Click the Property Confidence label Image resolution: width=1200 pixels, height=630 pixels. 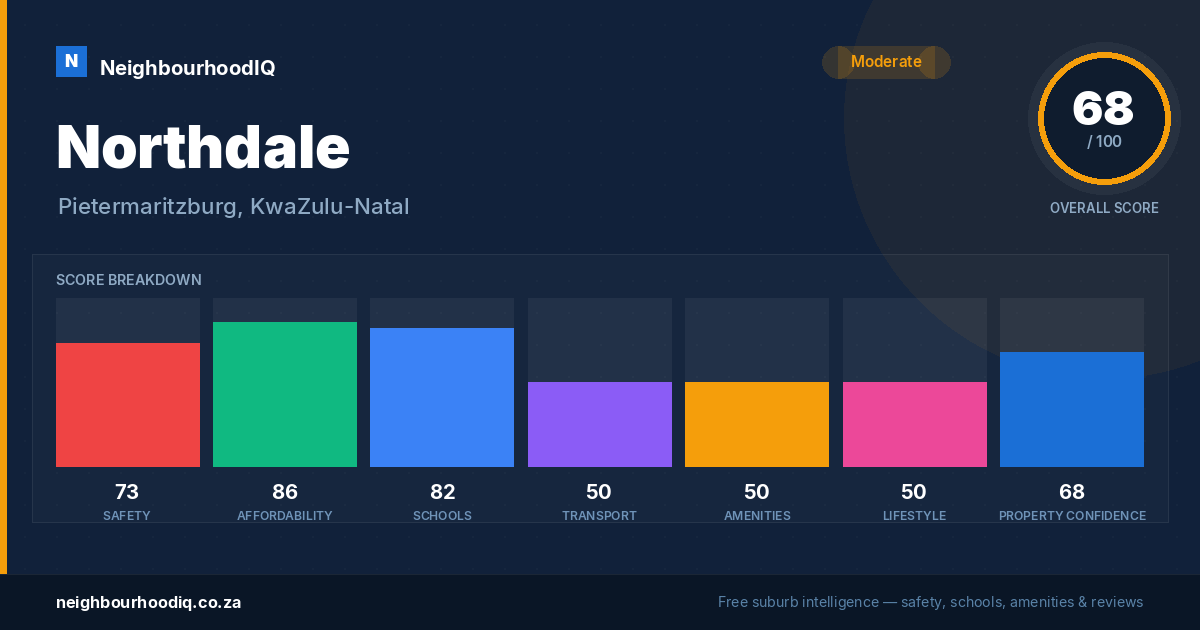pos(1072,516)
